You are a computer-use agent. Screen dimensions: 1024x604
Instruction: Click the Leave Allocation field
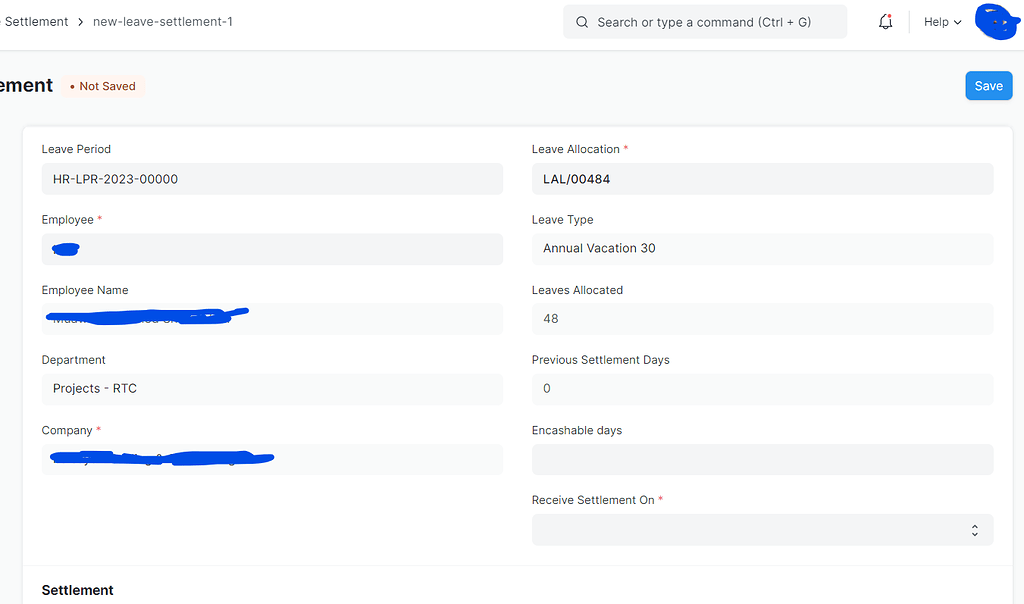tap(762, 179)
